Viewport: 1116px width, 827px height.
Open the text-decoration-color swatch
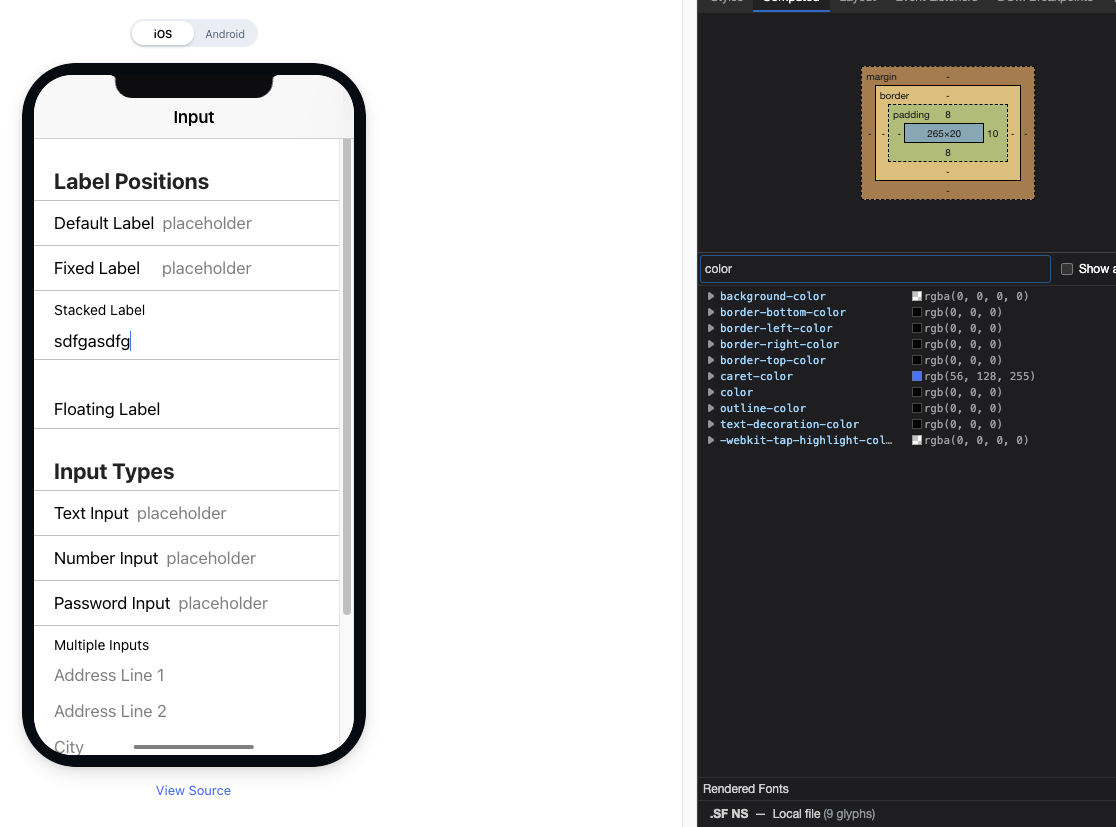point(917,424)
